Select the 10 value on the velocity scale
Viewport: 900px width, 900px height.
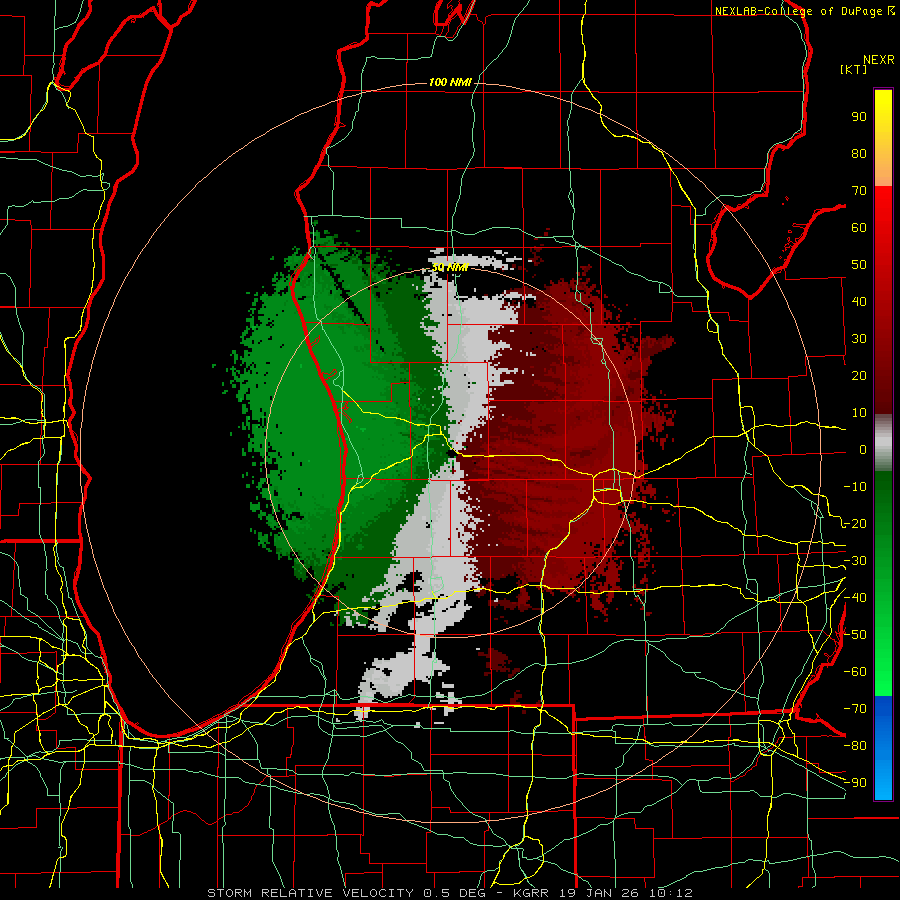(859, 413)
